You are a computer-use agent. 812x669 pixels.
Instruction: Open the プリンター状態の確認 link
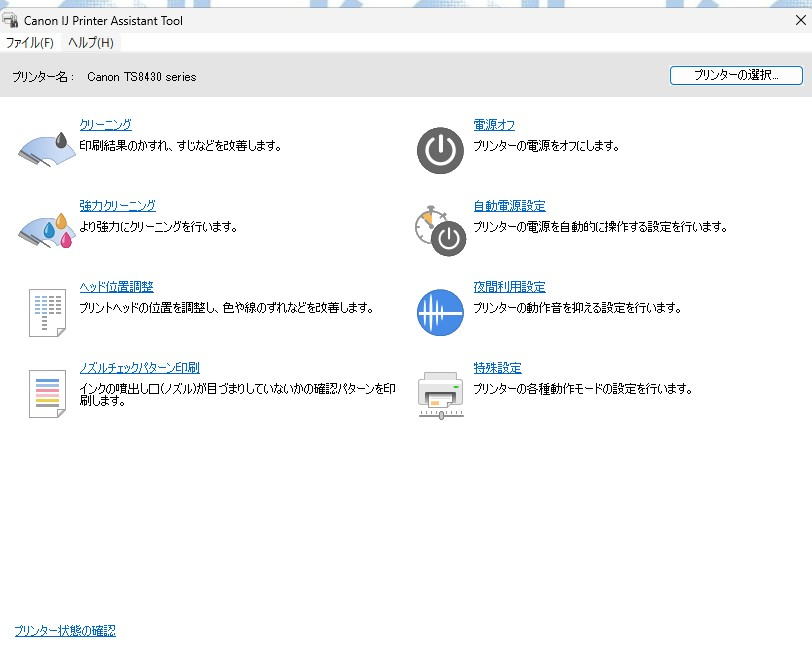[65, 631]
